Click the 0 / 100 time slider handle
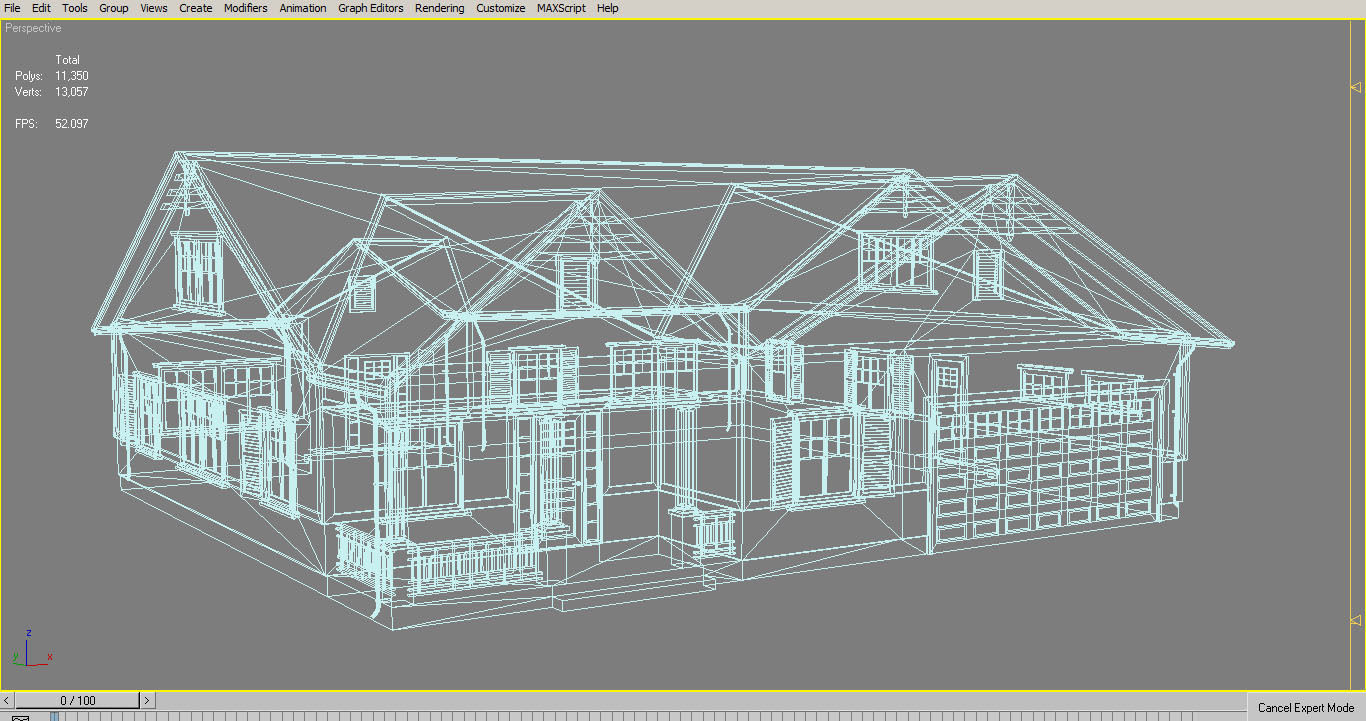This screenshot has width=1366, height=721. pyautogui.click(x=77, y=701)
